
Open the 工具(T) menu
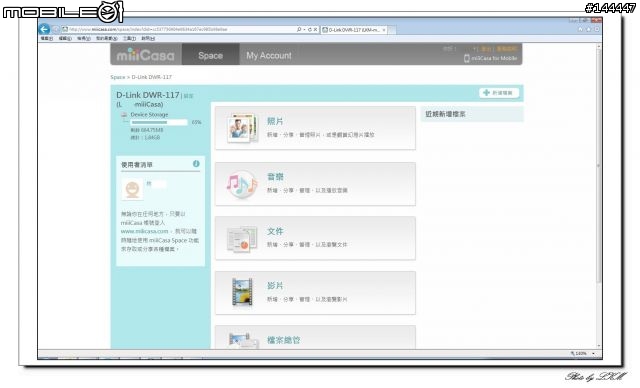point(129,38)
